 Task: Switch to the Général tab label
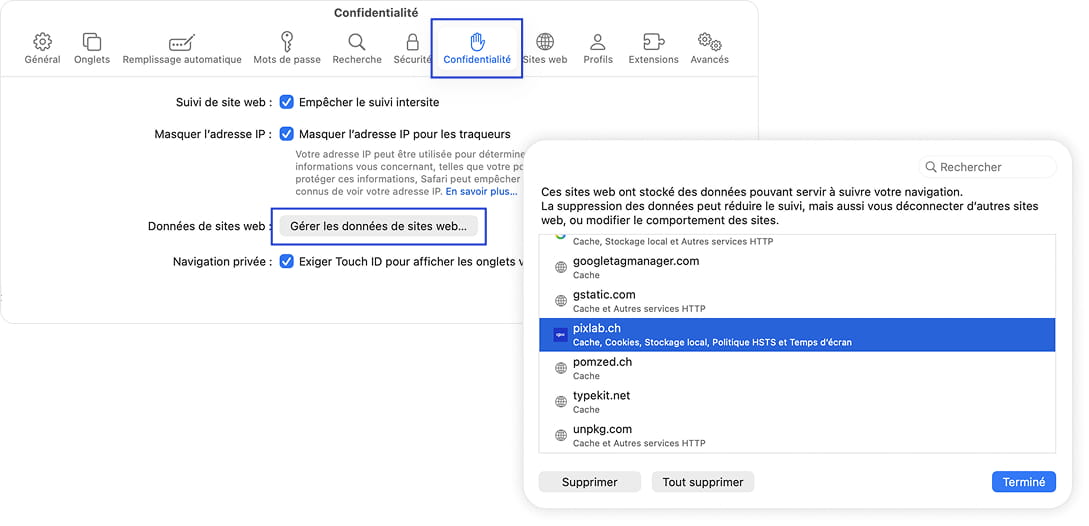coord(42,60)
